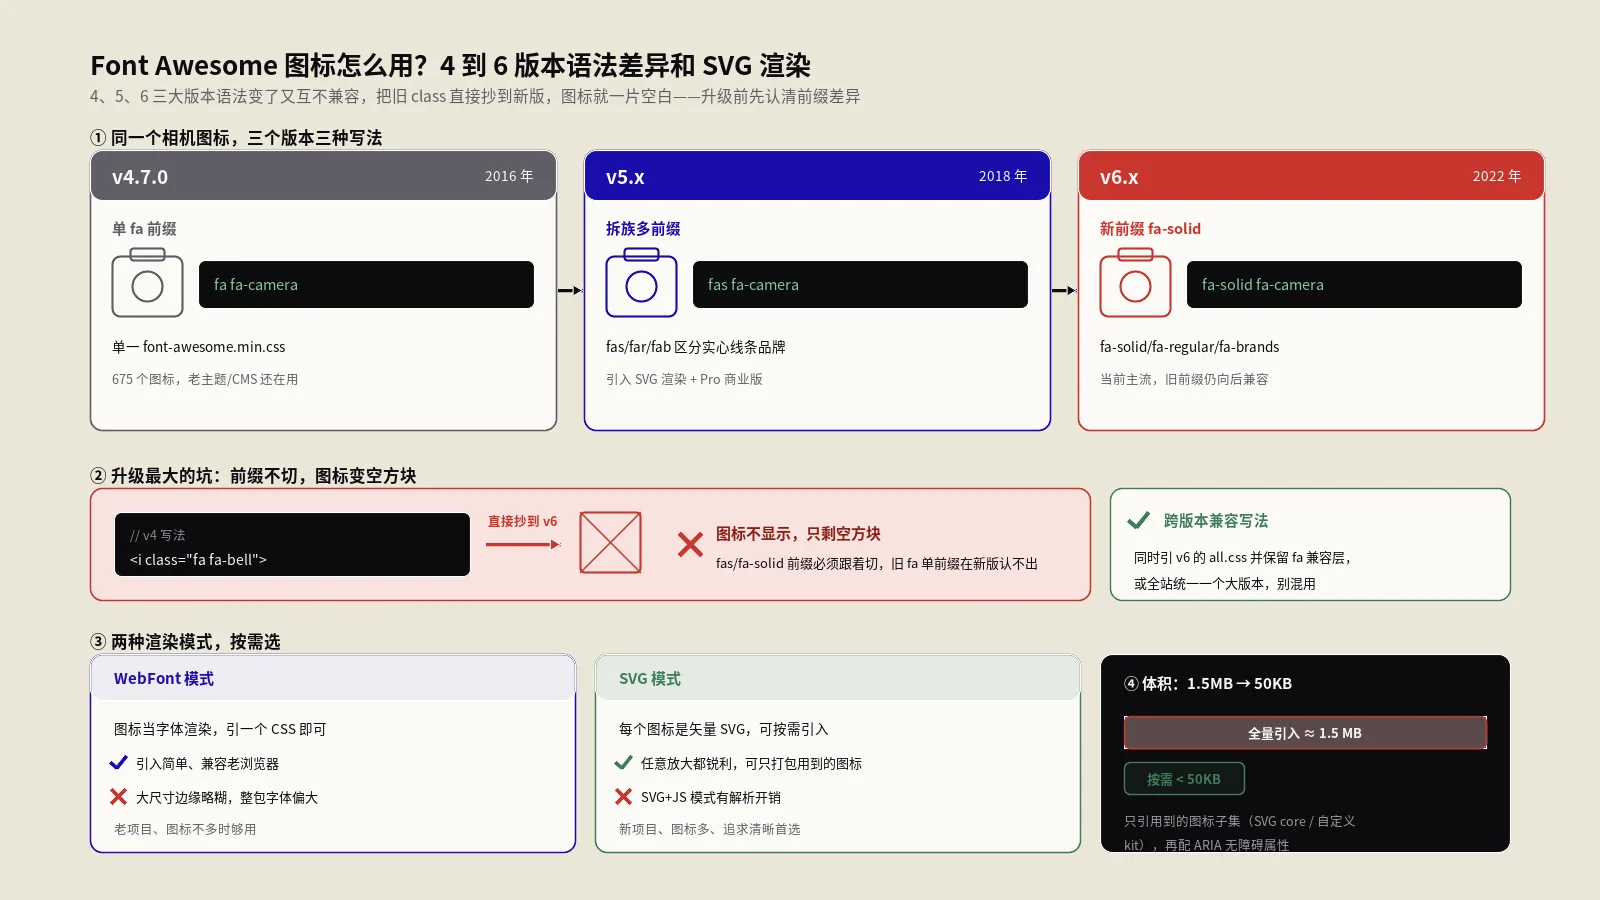Click the 跨版本兼容写法 heading

coord(1216,521)
